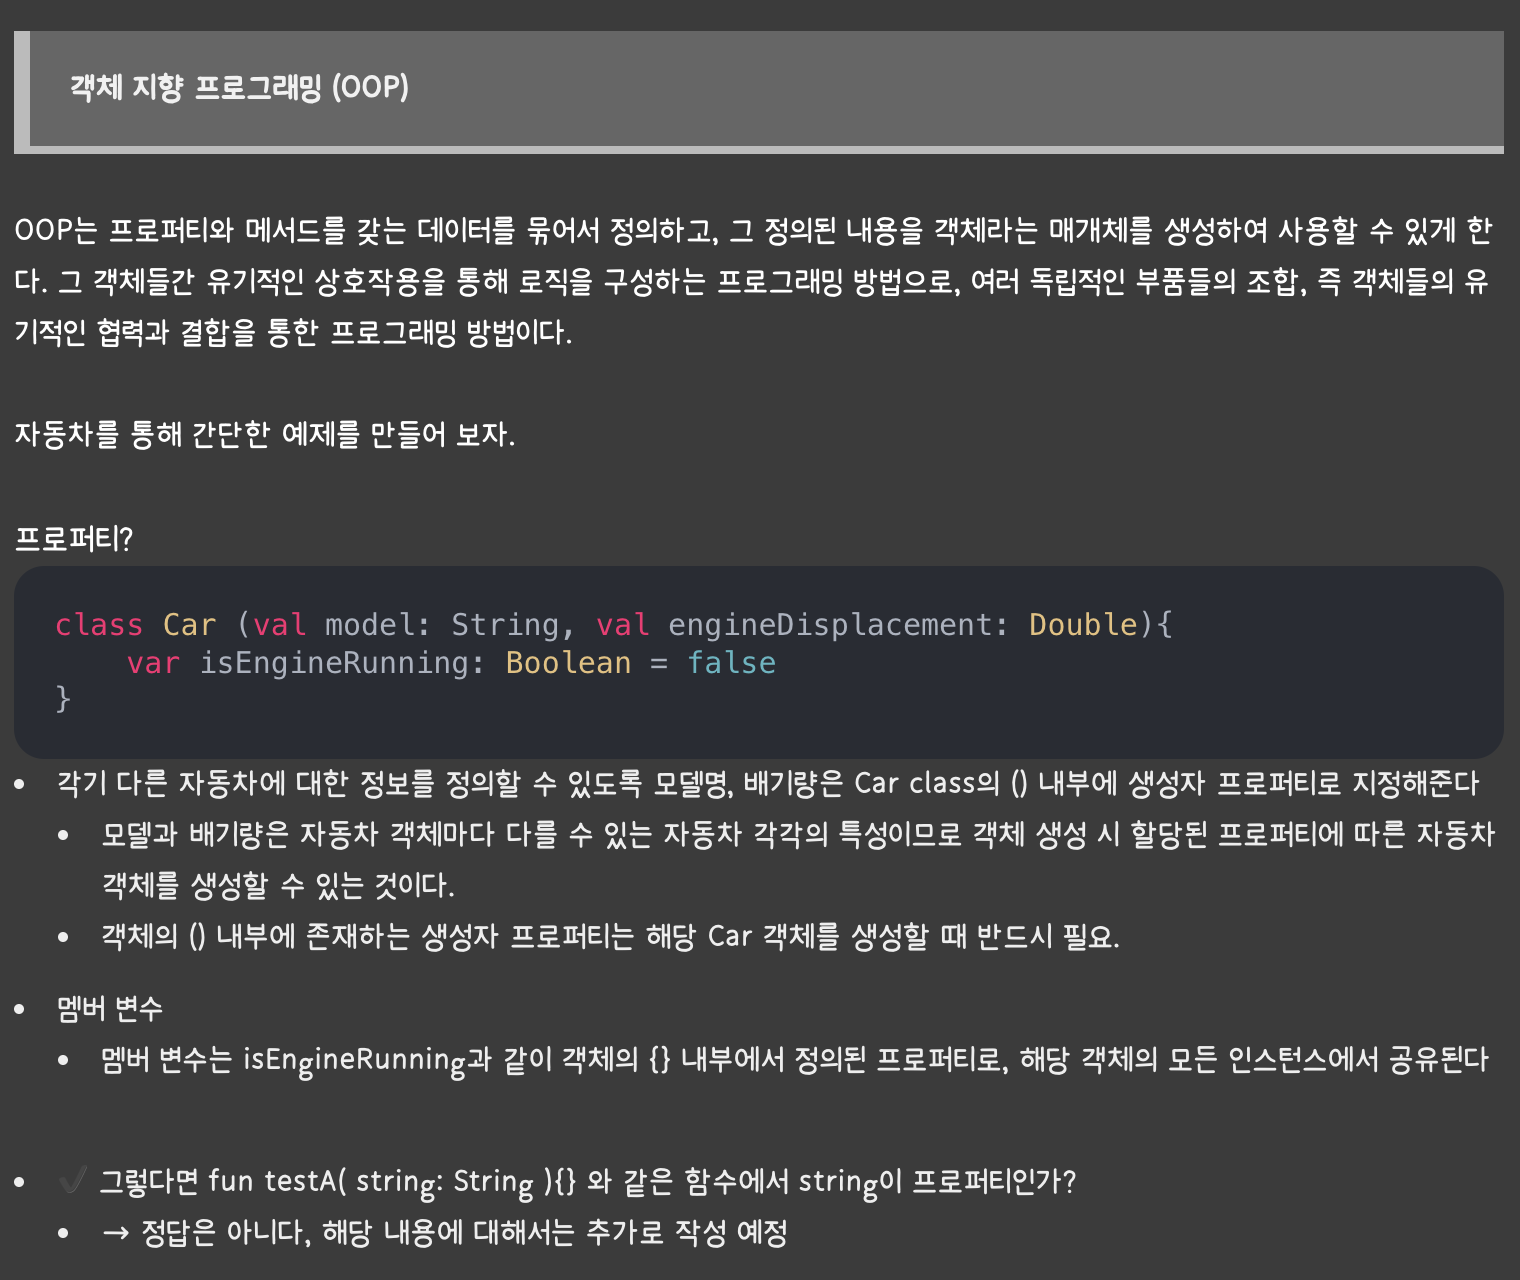Click the bullet before 멤버 변수
1520x1280 pixels.
click(x=20, y=1010)
